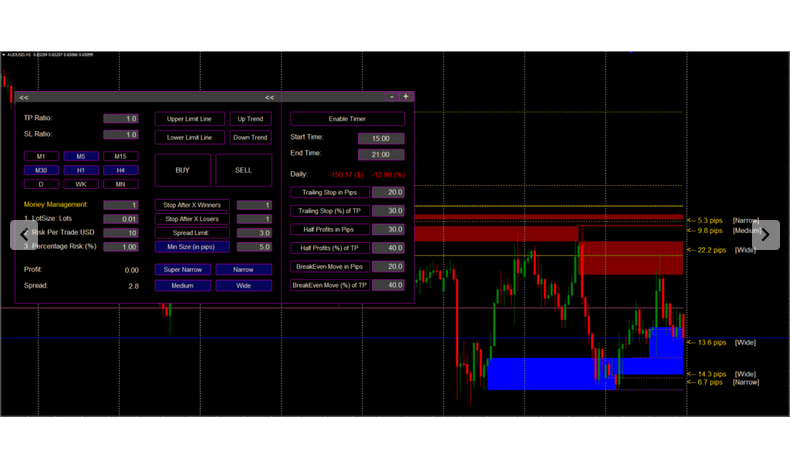Toggle Half Profits (%) of TP

330,248
